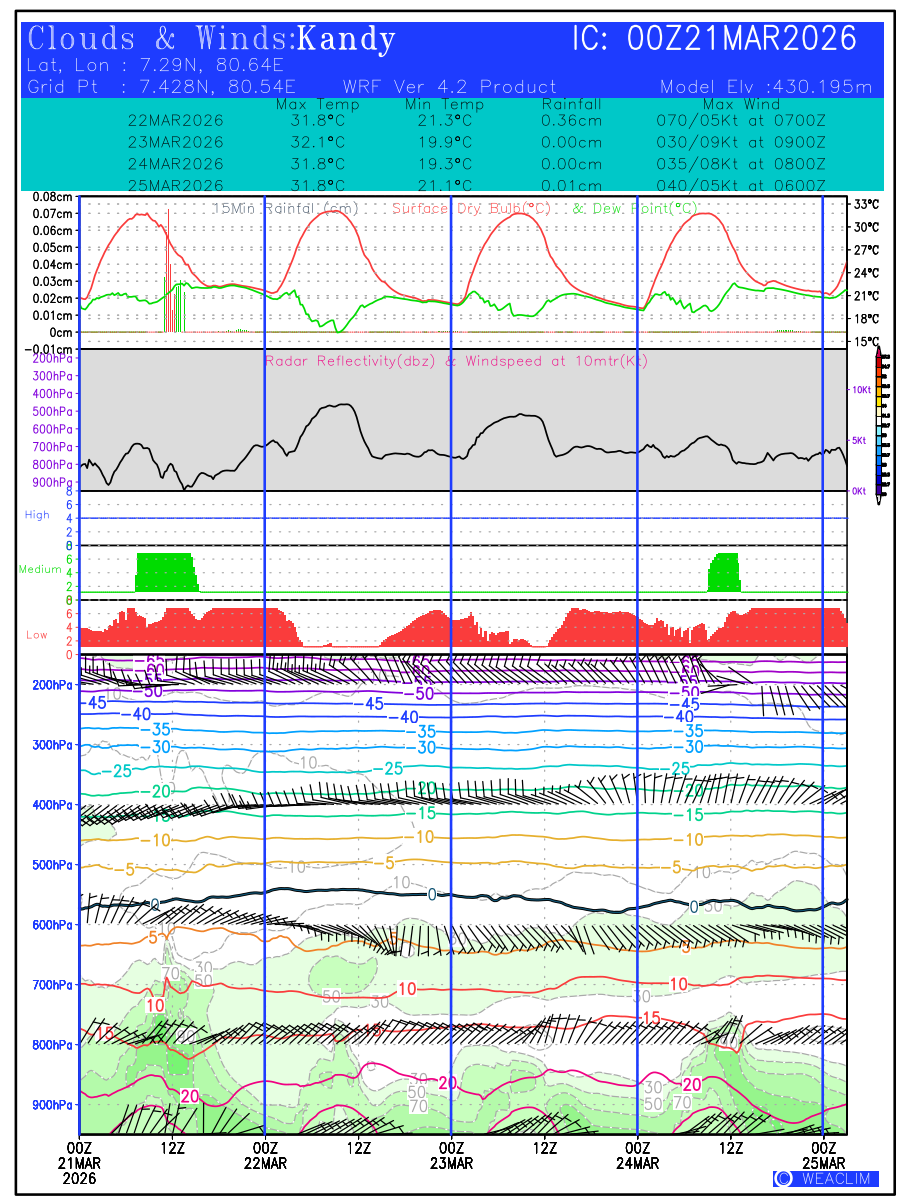
Task: Select the 23MAR2026 forecast row date
Action: click(x=176, y=142)
